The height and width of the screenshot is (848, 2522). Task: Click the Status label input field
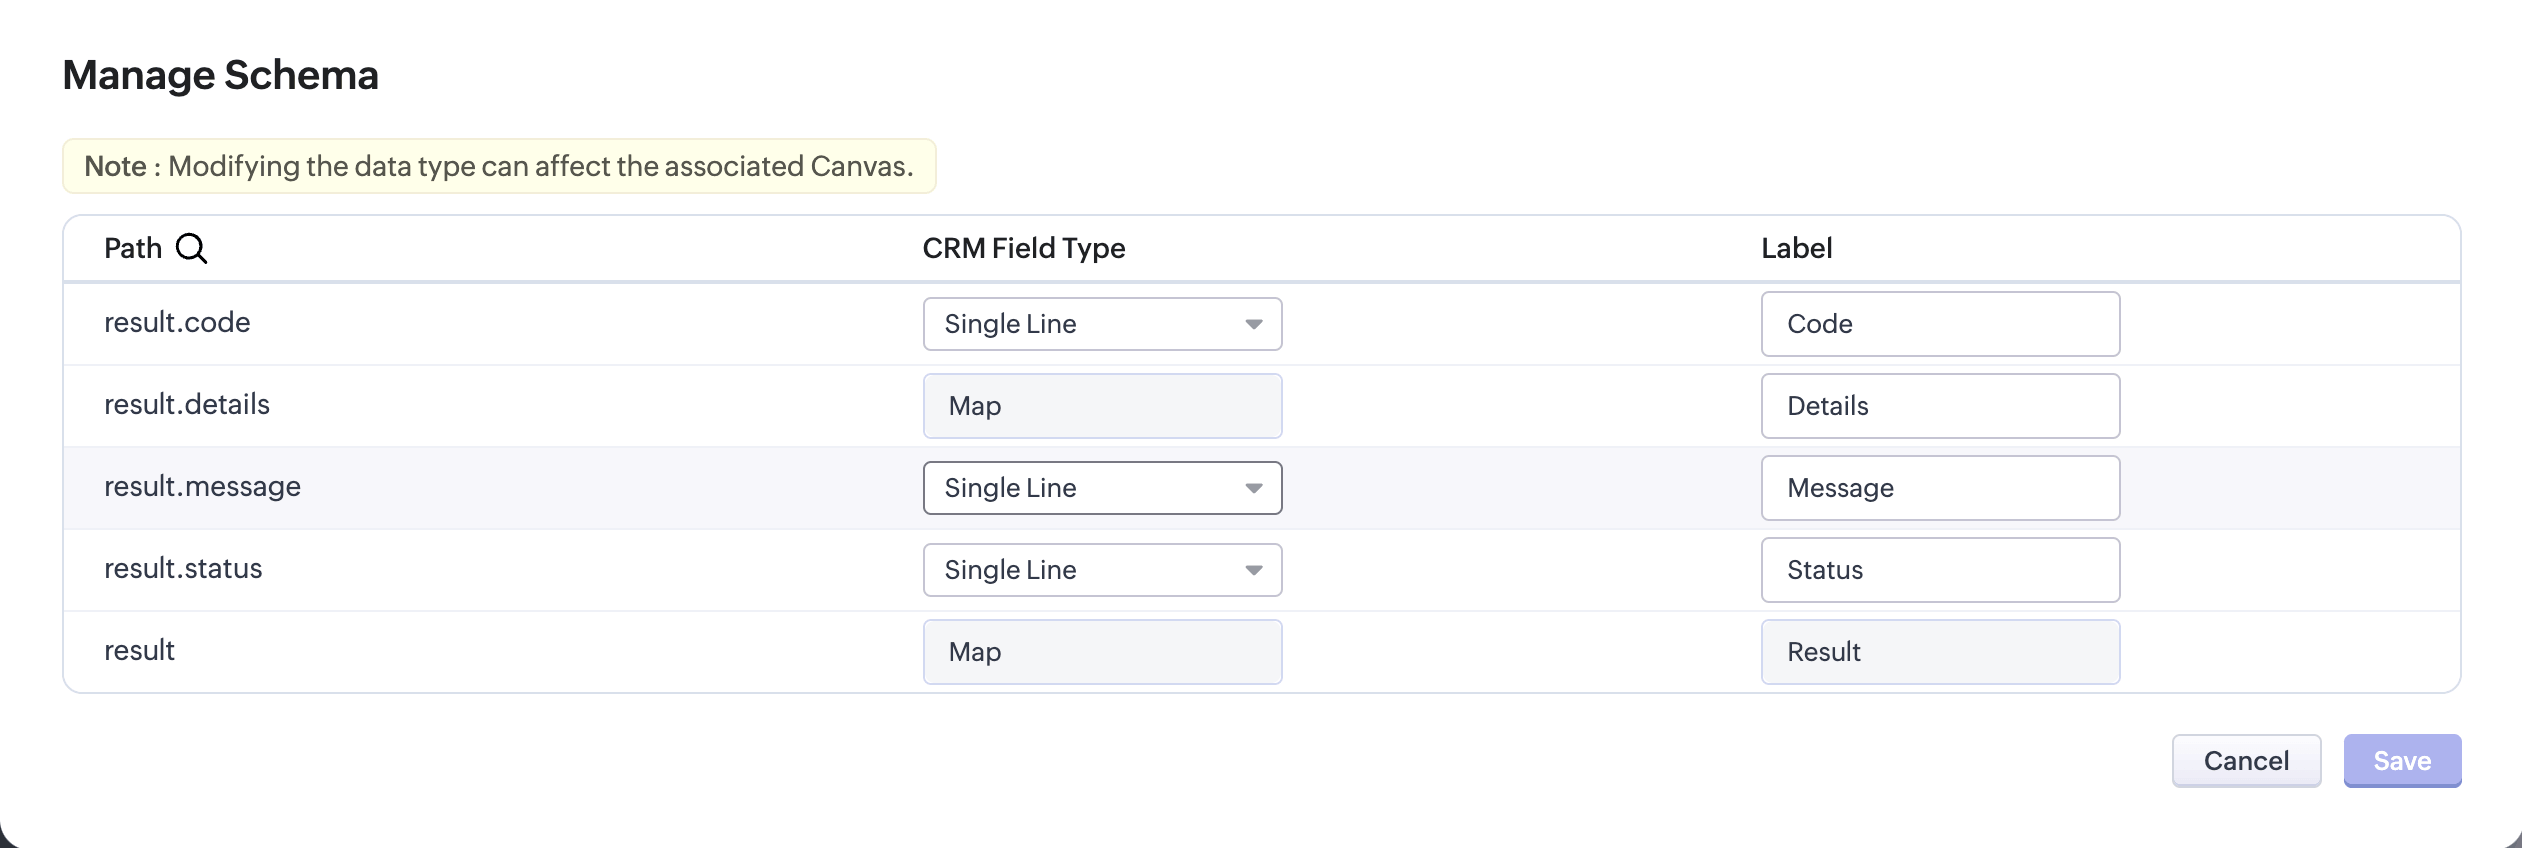(1939, 570)
